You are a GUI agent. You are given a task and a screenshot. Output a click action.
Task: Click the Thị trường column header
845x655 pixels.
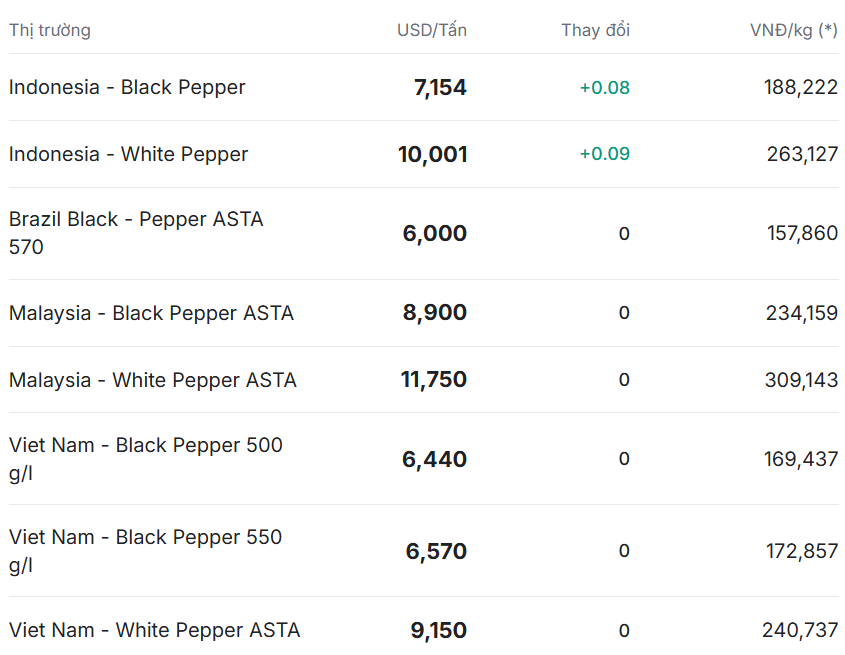[x=50, y=30]
